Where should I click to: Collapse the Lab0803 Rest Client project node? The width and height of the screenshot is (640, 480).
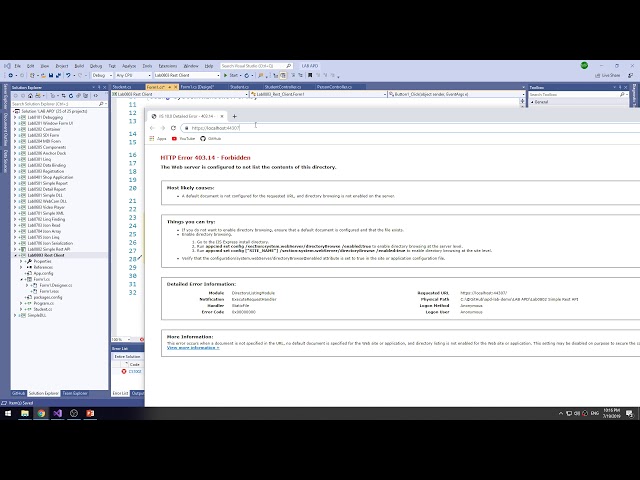[x=16, y=255]
